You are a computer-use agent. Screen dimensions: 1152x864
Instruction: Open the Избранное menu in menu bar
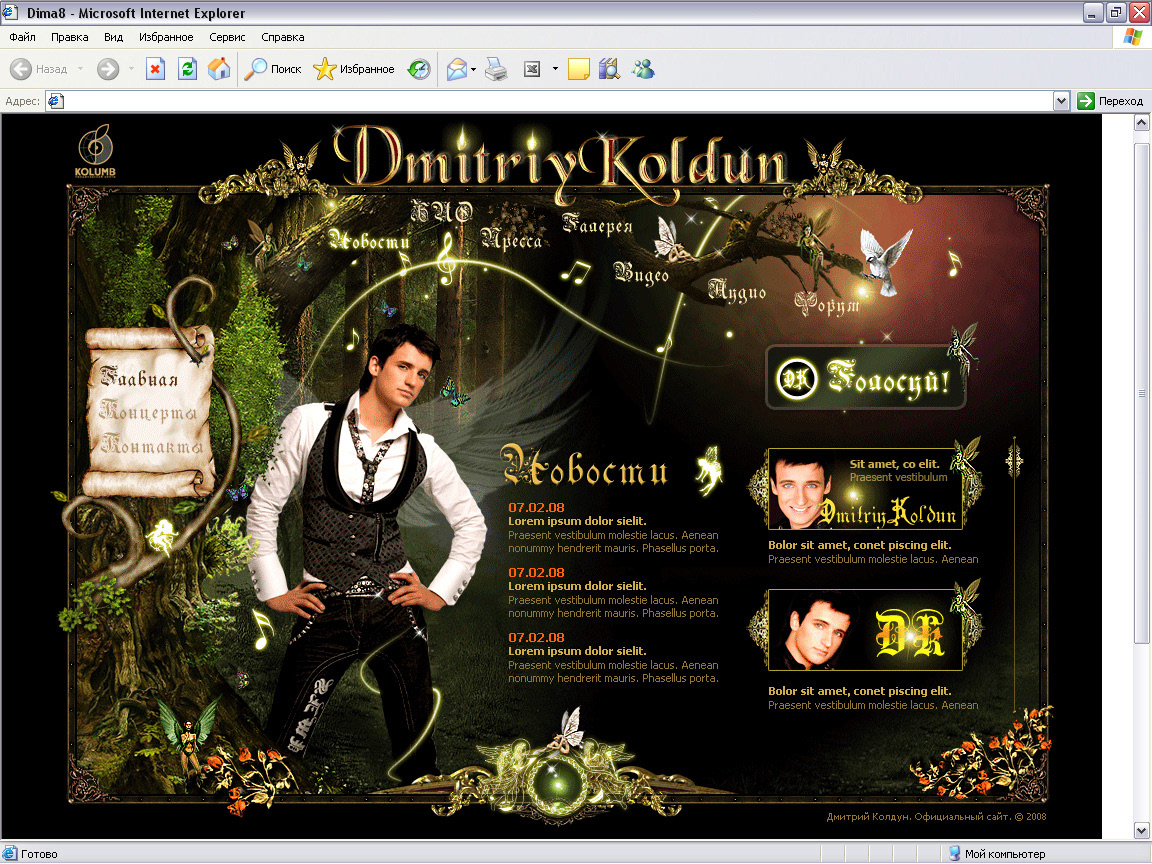pos(166,37)
